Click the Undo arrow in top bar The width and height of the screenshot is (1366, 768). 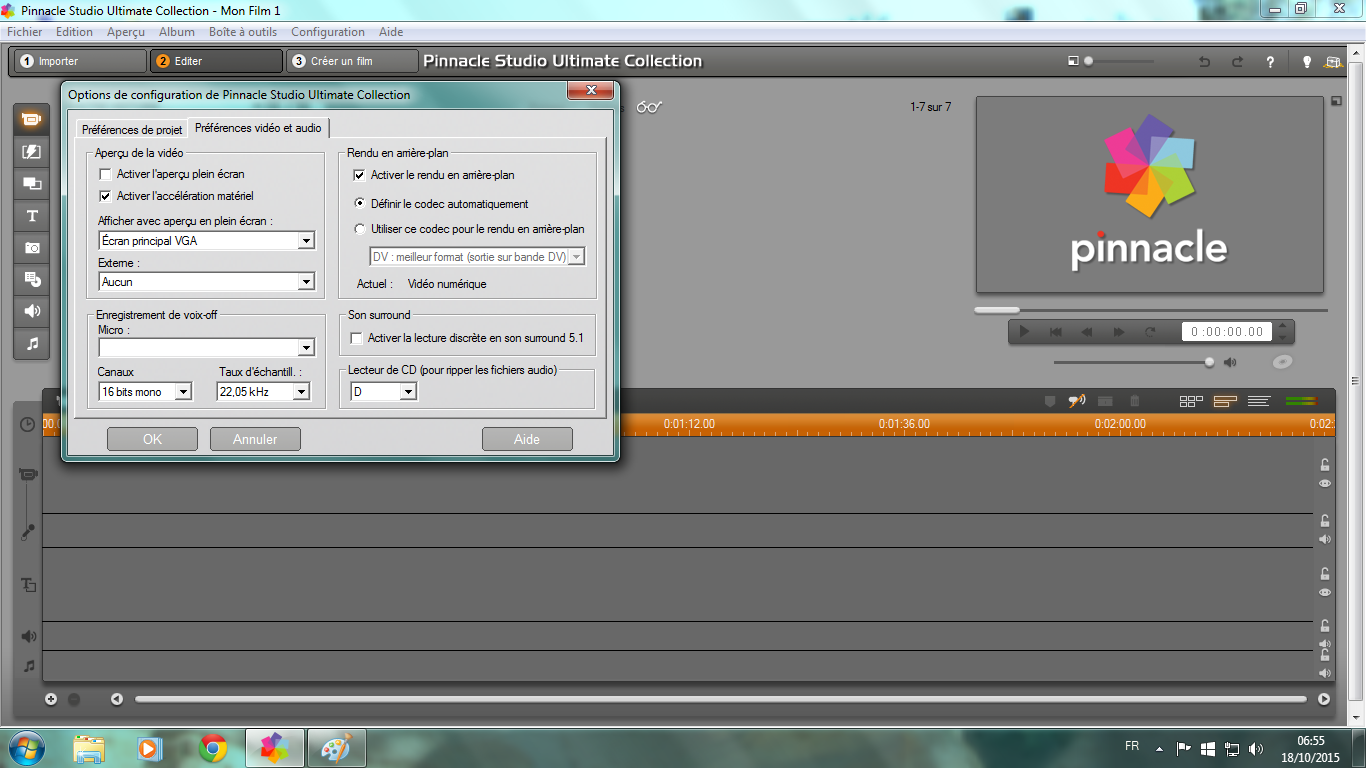(x=1205, y=61)
